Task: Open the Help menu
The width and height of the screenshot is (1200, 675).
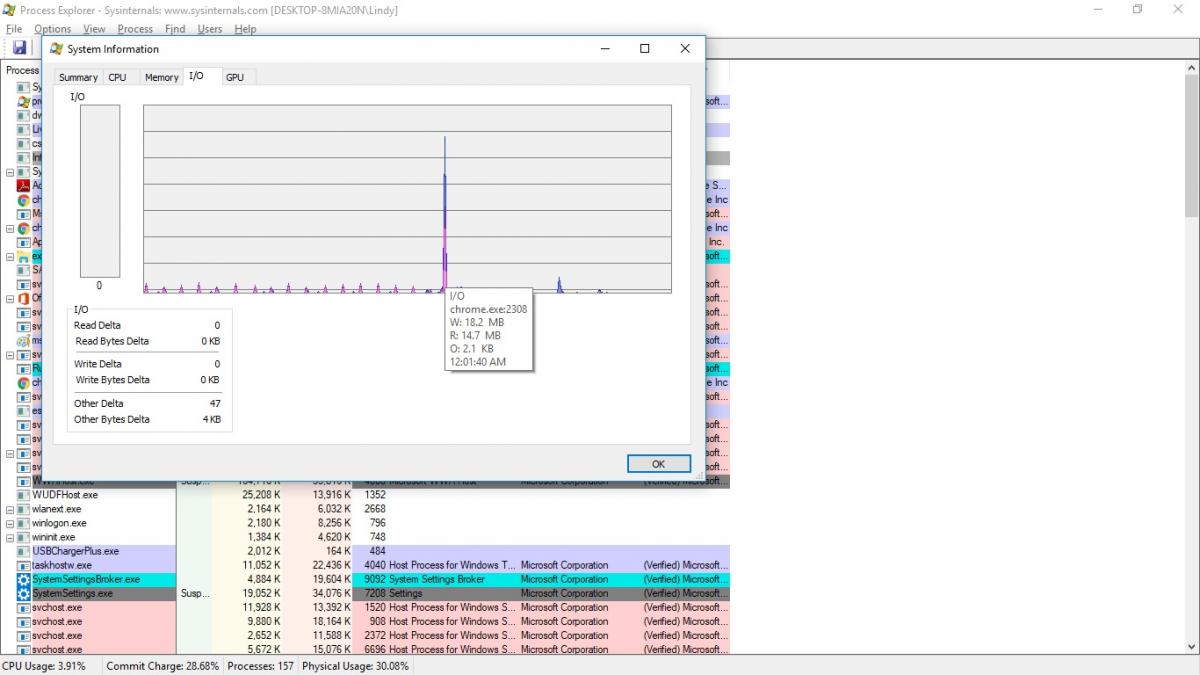Action: 245,29
